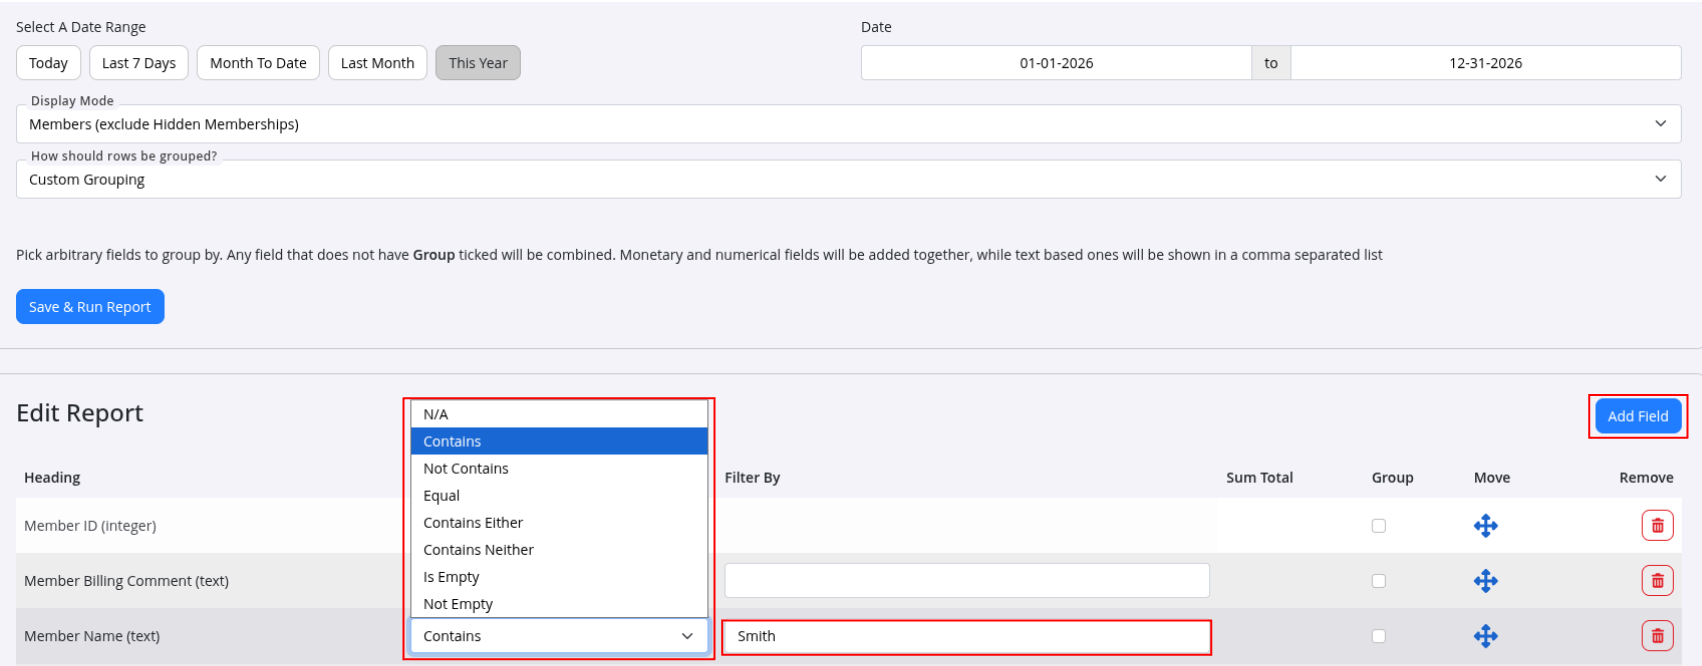Click the Add Field button
The height and width of the screenshot is (666, 1702).
pyautogui.click(x=1638, y=416)
